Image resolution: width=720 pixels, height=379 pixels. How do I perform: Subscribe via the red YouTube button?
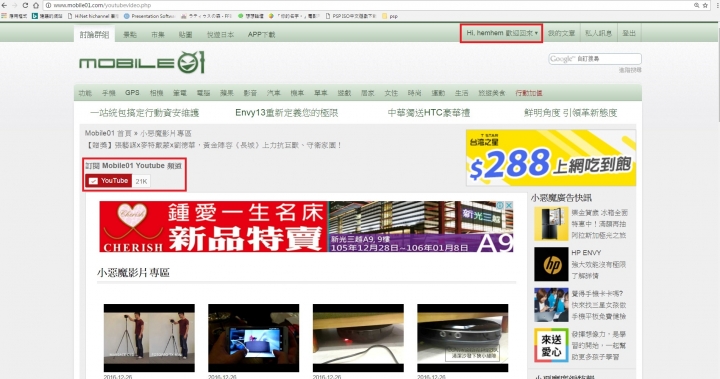click(108, 181)
